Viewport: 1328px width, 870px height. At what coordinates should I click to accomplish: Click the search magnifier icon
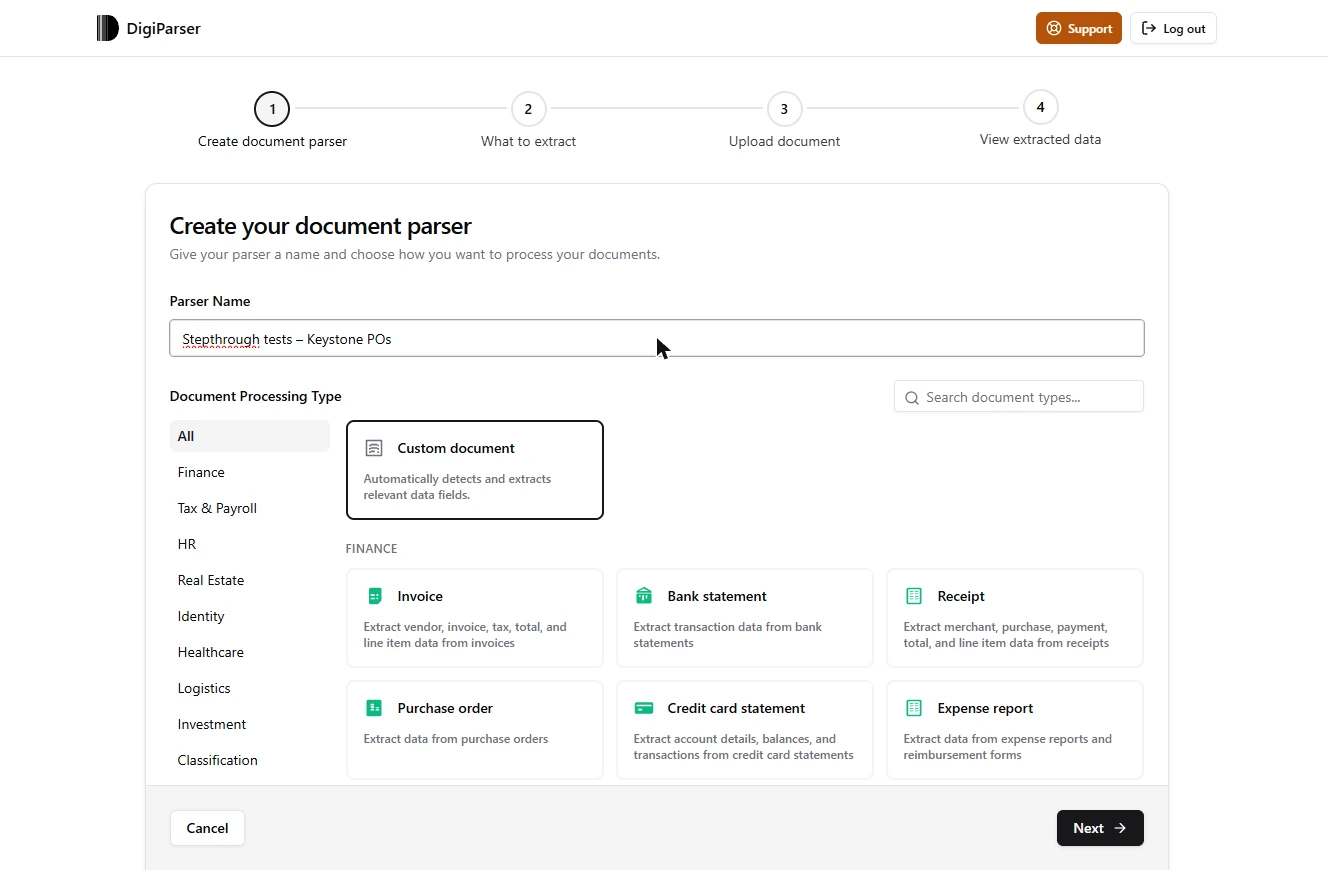pos(912,398)
